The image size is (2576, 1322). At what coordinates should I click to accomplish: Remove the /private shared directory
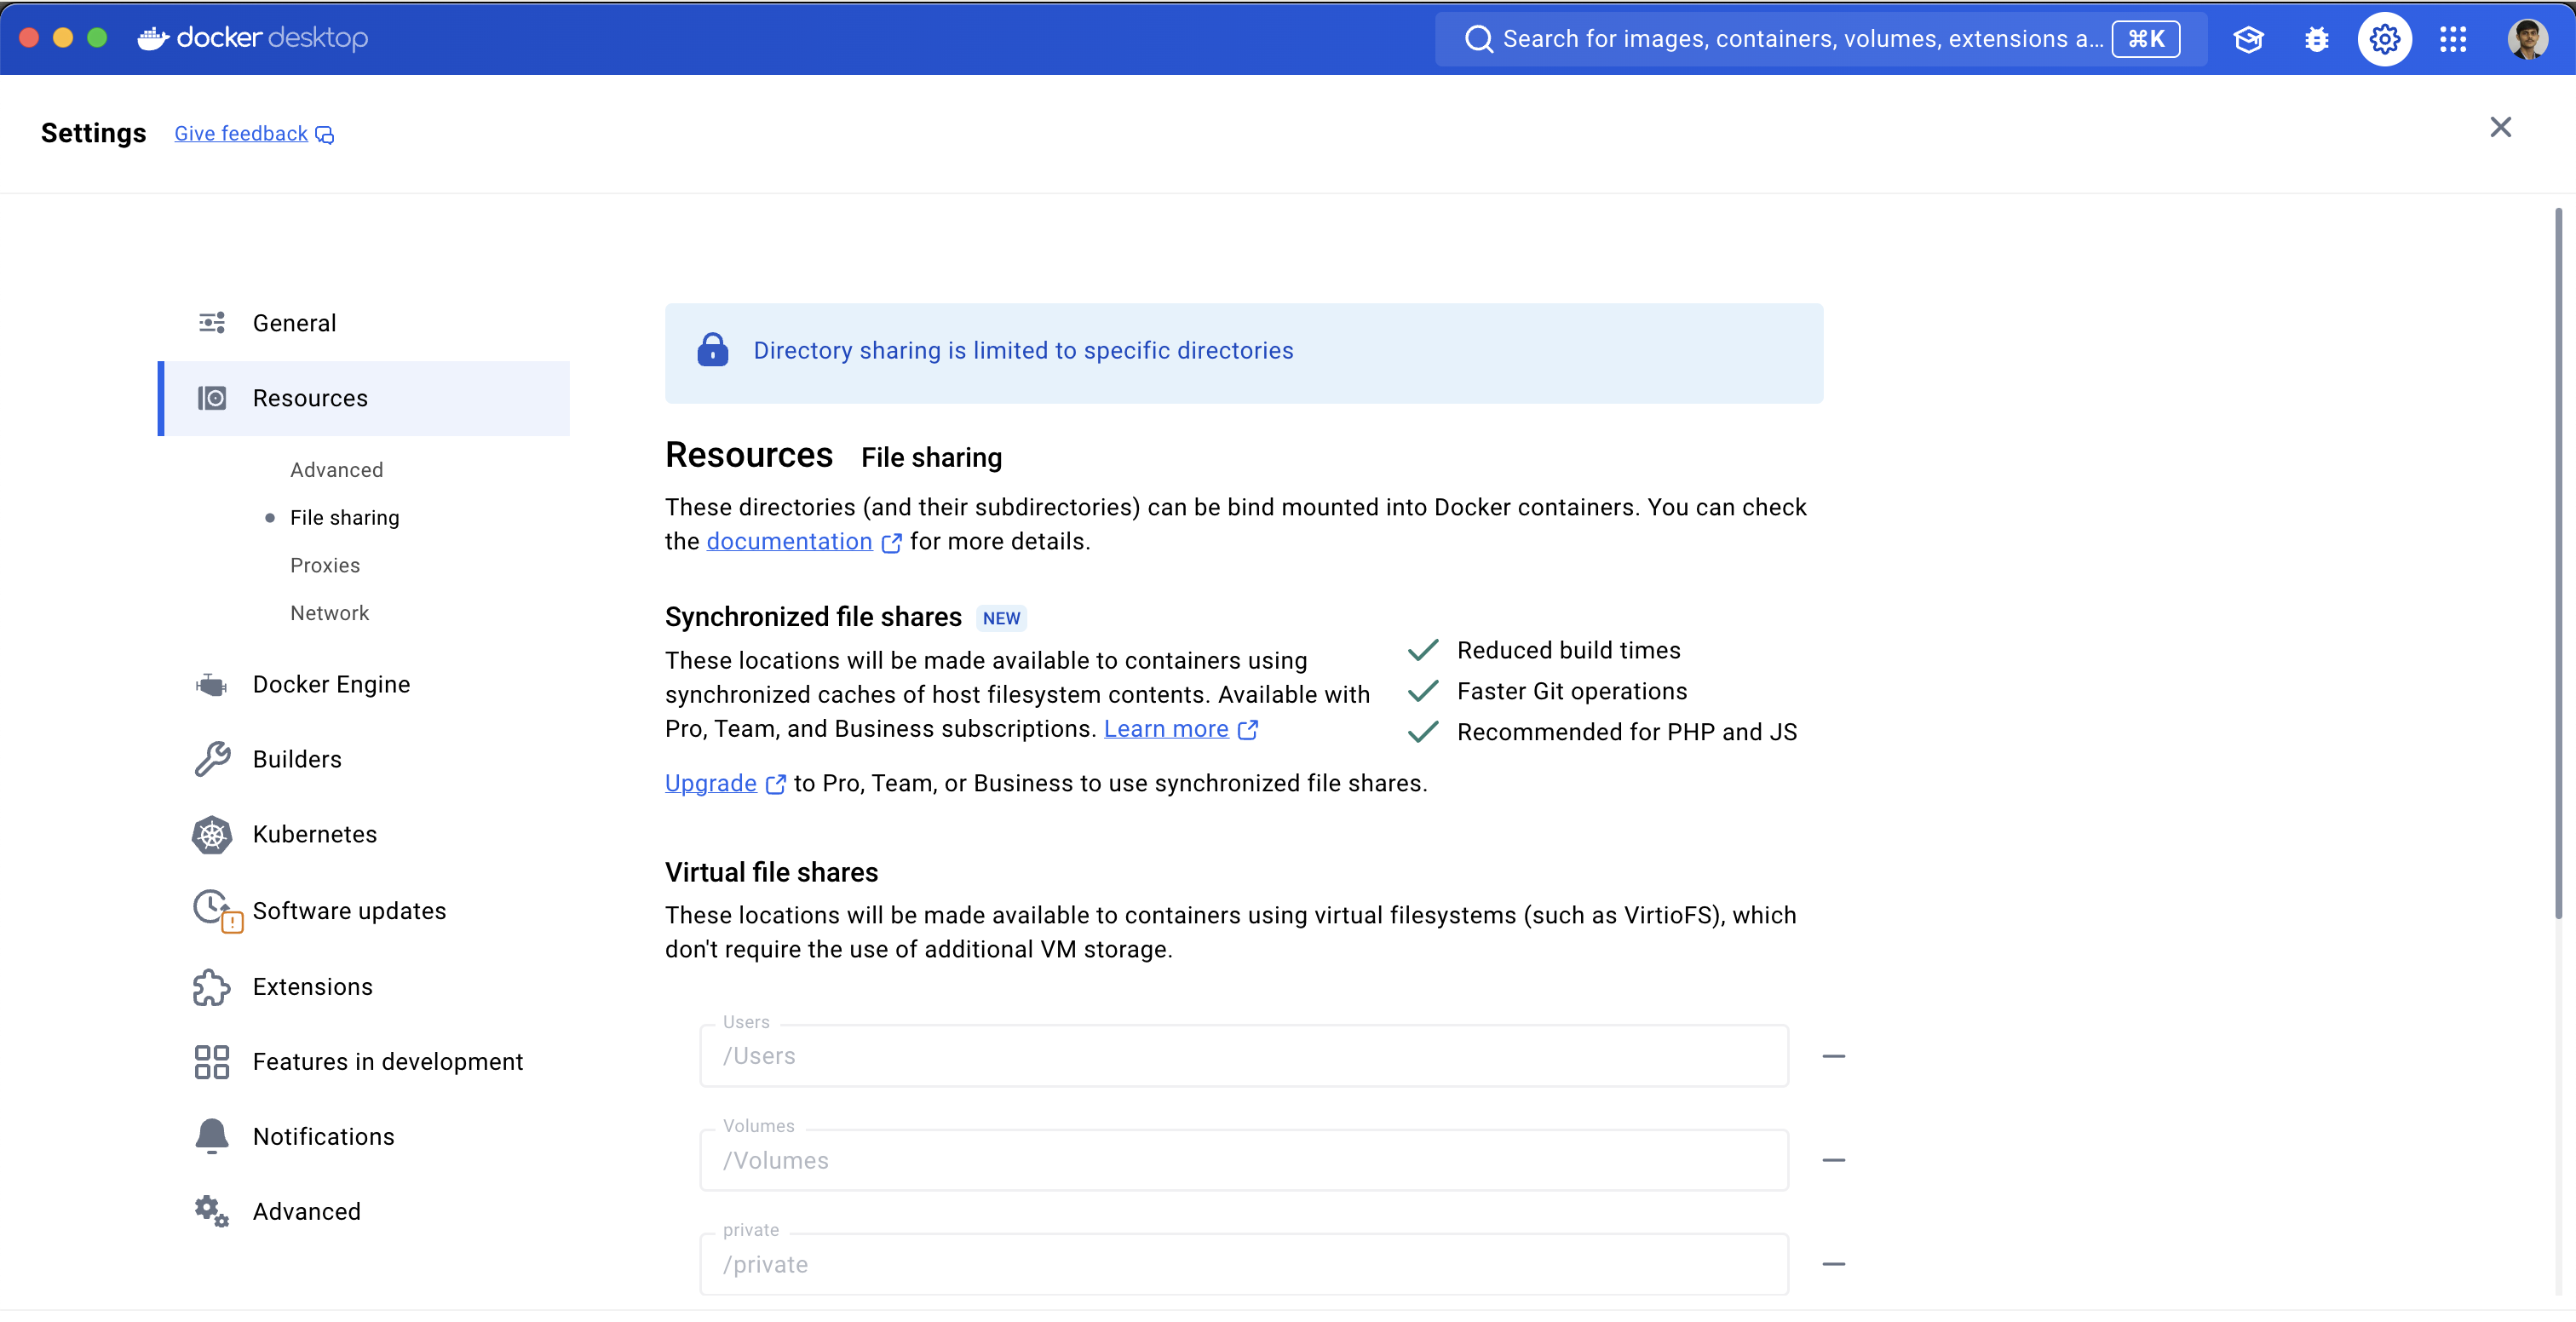[x=1832, y=1264]
